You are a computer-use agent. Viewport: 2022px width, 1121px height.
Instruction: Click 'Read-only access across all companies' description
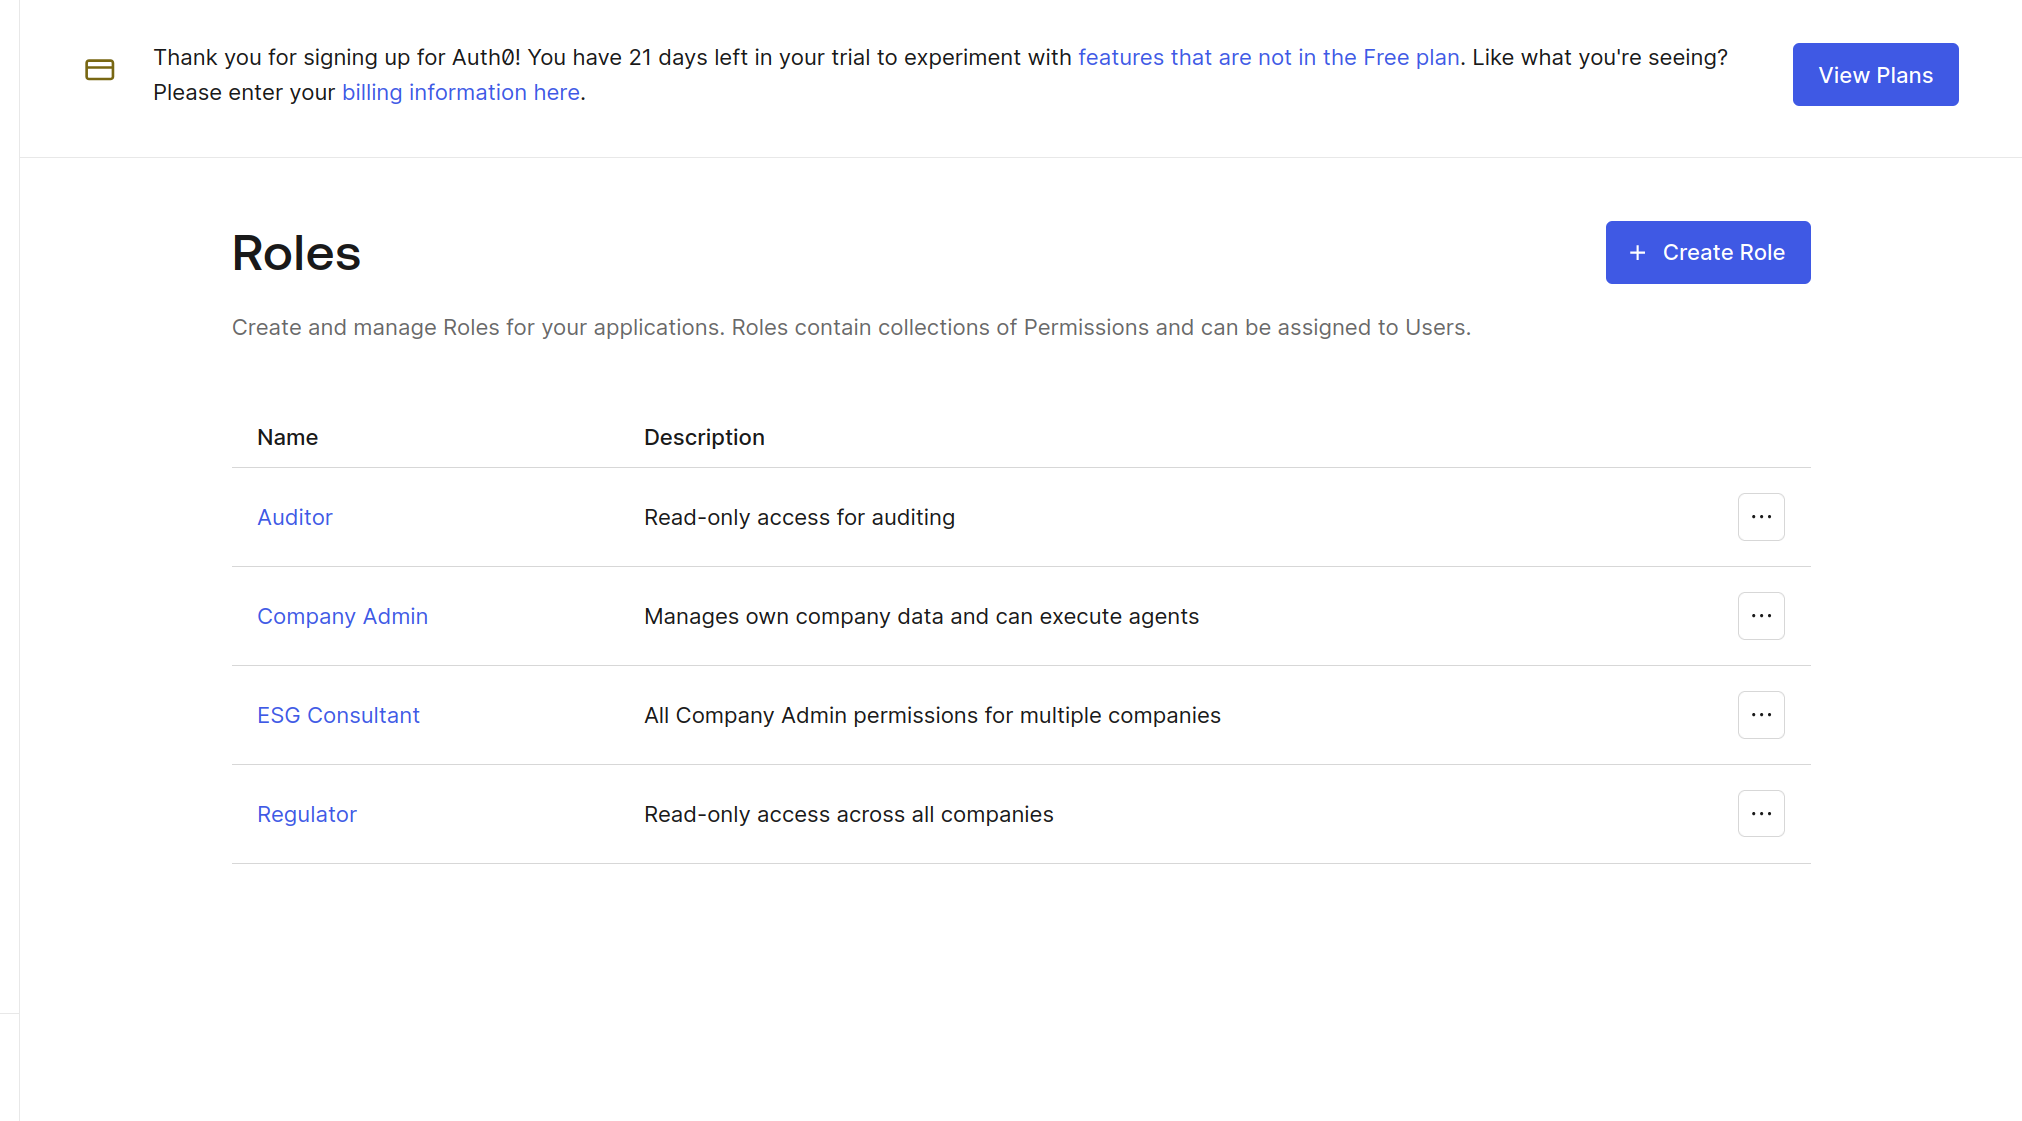[848, 814]
